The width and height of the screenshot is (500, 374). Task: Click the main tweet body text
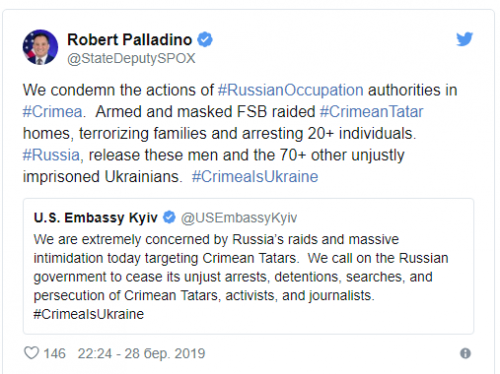240,133
